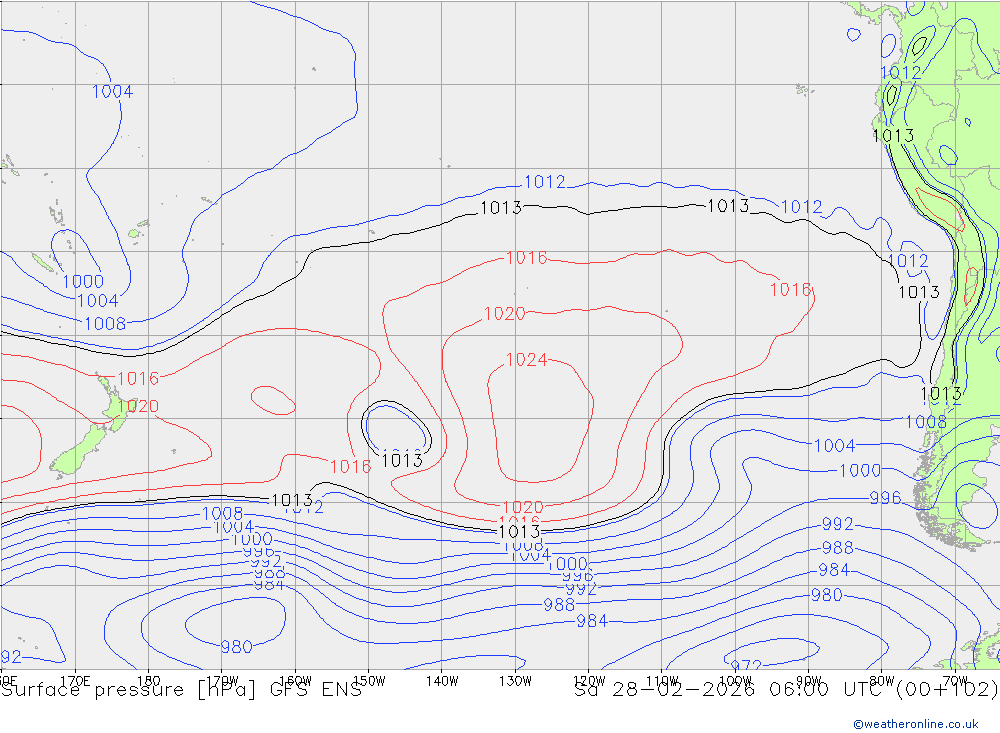Image resolution: width=1000 pixels, height=733 pixels.
Task: Click the 1008 label off the Chilean coast
Action: [926, 422]
